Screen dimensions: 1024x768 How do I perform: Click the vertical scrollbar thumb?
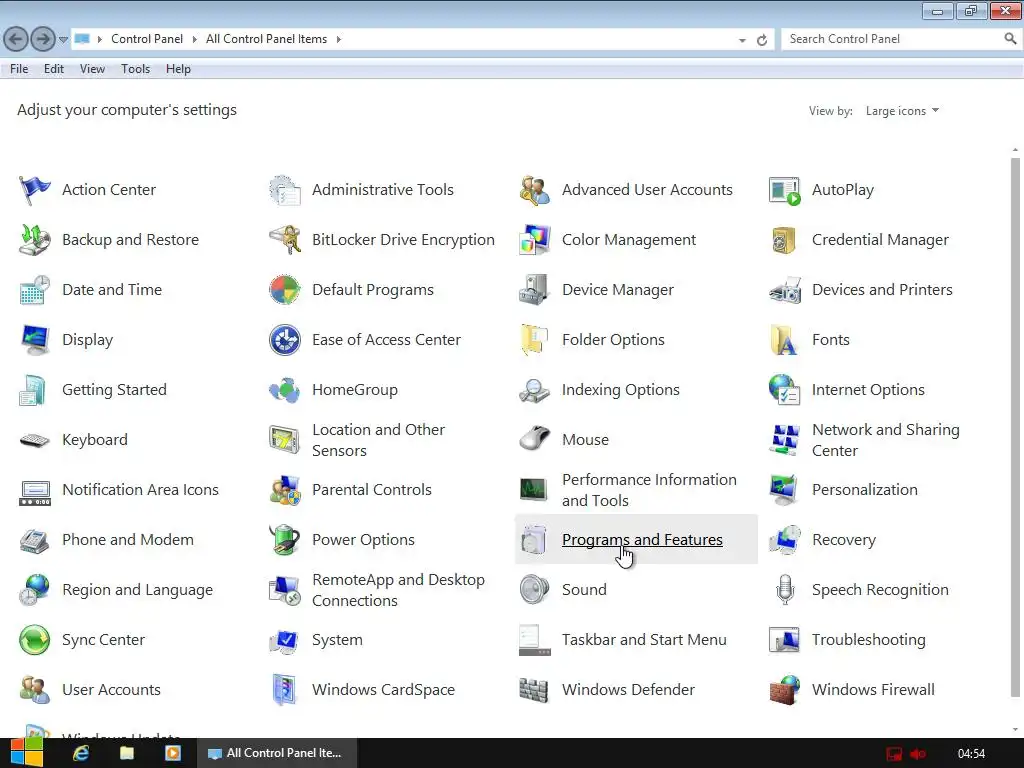pyautogui.click(x=1015, y=428)
